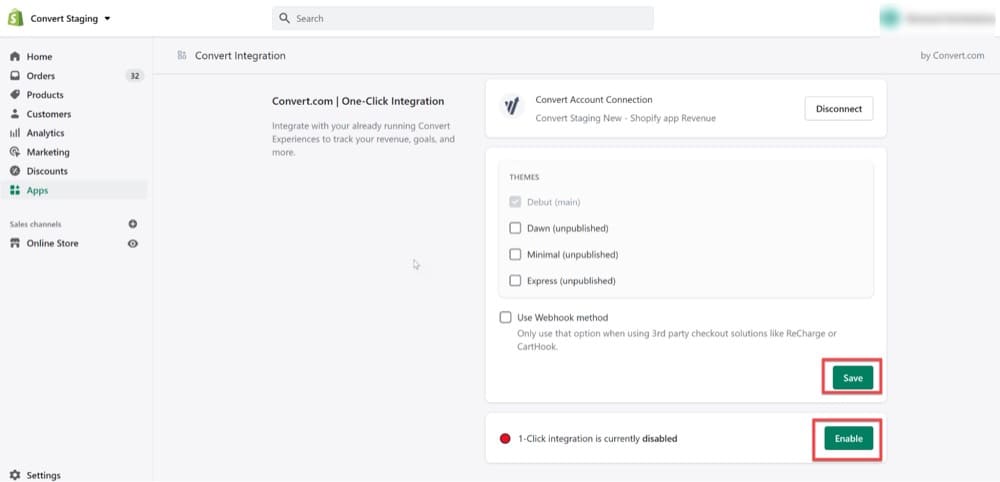Check the Minimal (unpublished) theme checkbox
This screenshot has width=1000, height=482.
[x=515, y=254]
